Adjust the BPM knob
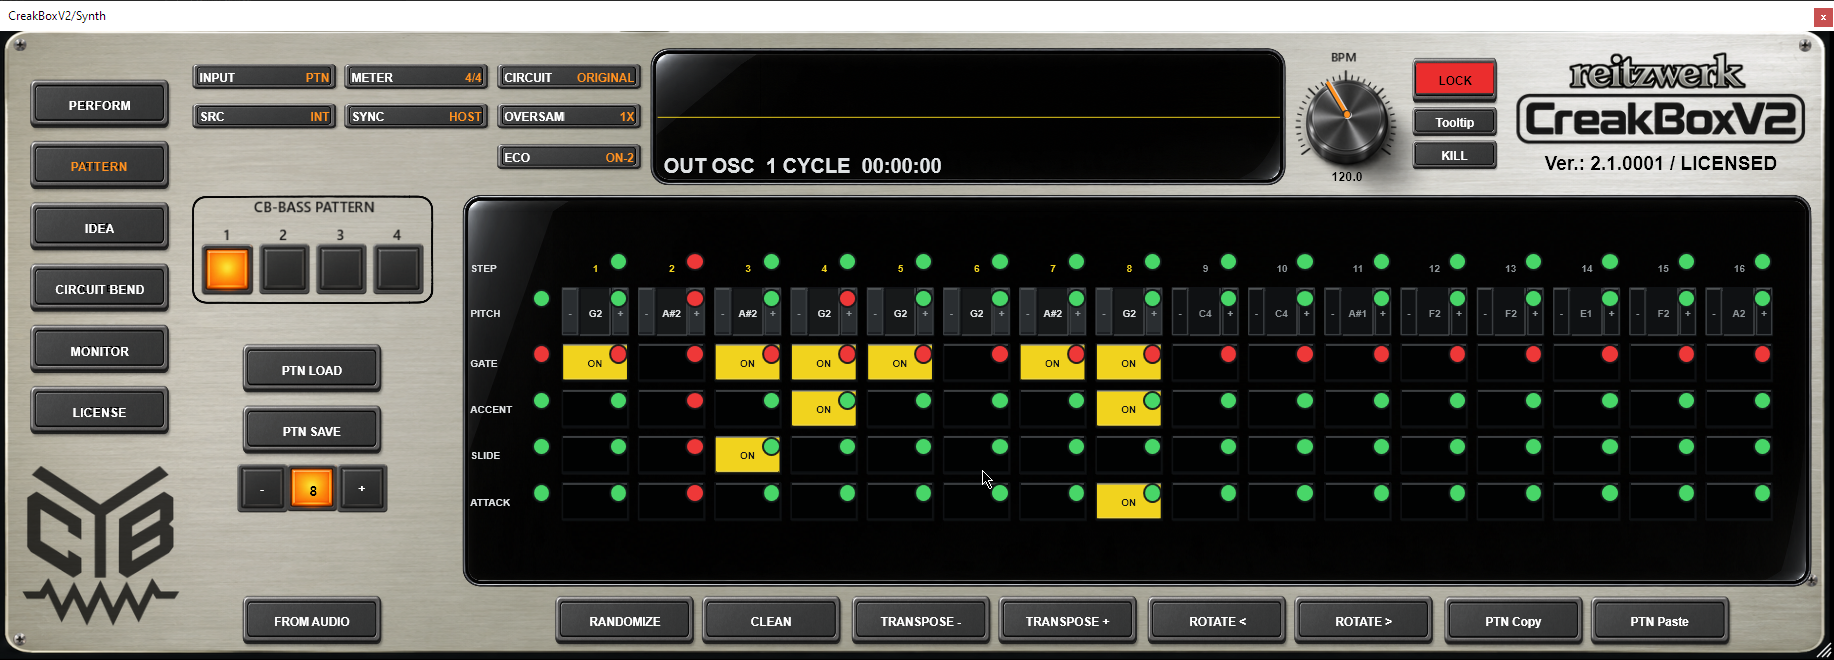The height and width of the screenshot is (660, 1834). tap(1346, 119)
